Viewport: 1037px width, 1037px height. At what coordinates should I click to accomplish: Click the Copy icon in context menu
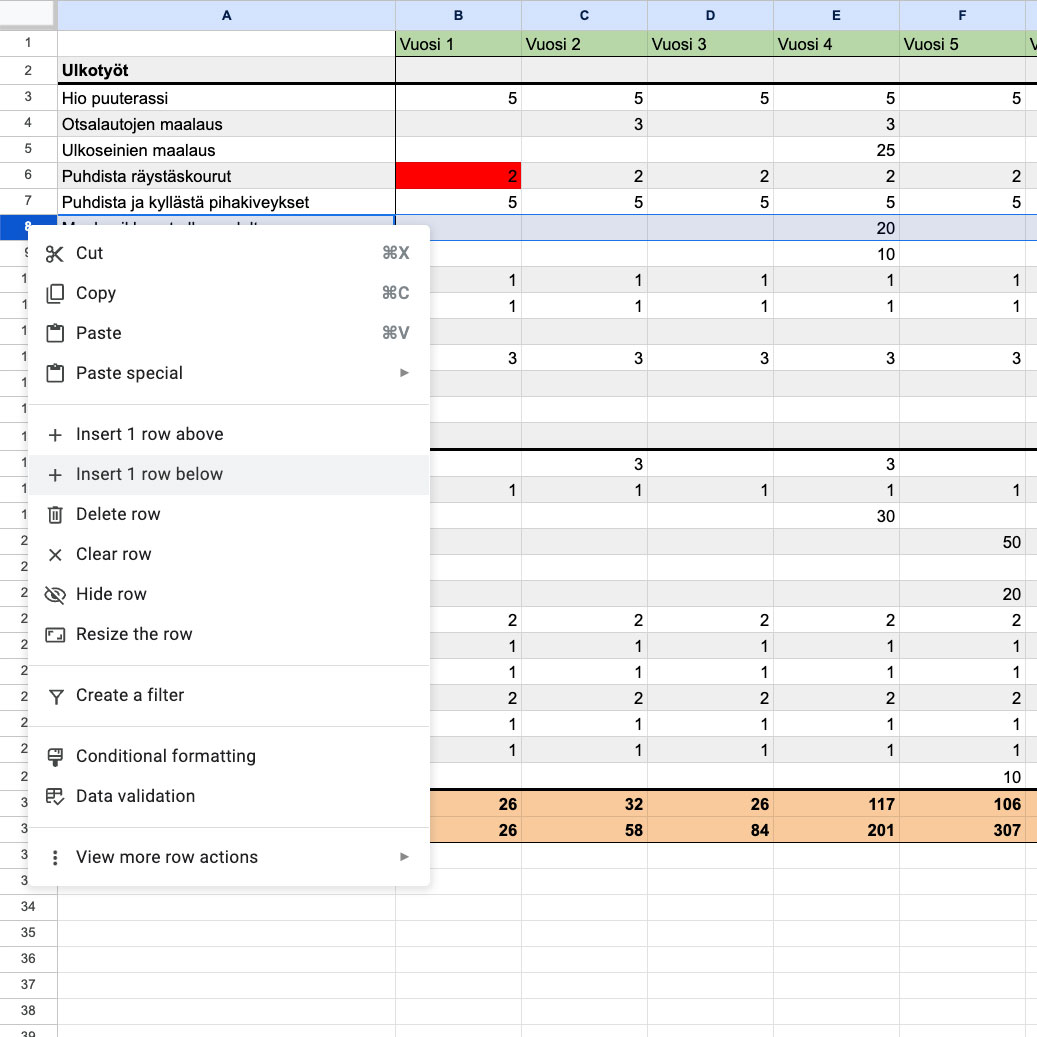[55, 294]
